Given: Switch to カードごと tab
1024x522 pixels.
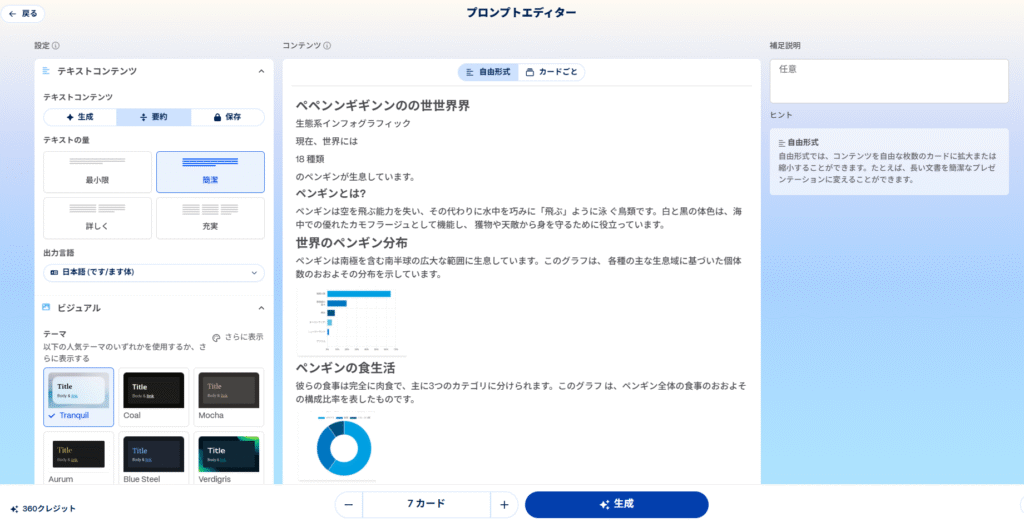Looking at the screenshot, I should pos(552,72).
